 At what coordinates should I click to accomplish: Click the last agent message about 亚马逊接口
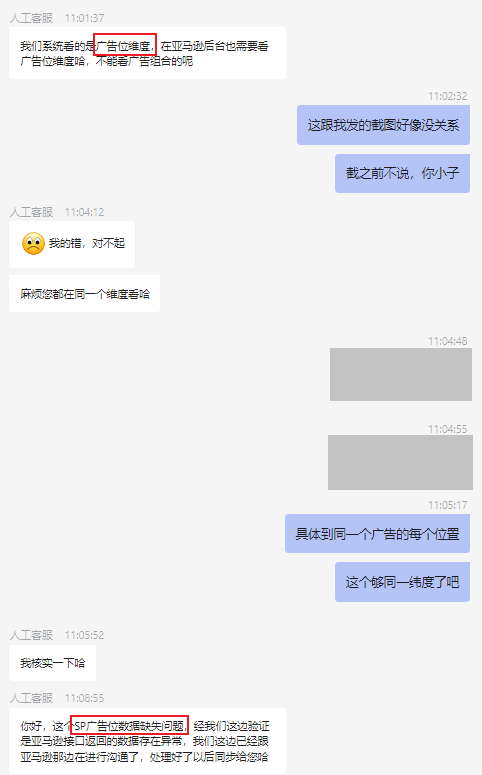147,741
